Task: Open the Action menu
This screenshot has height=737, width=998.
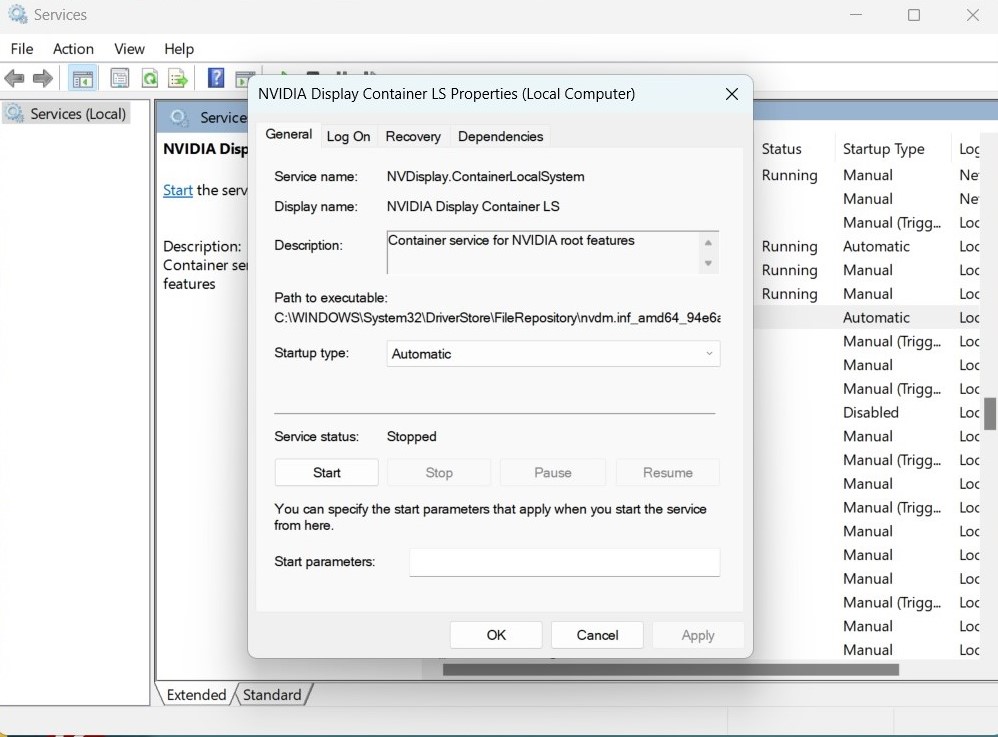Action: 72,48
